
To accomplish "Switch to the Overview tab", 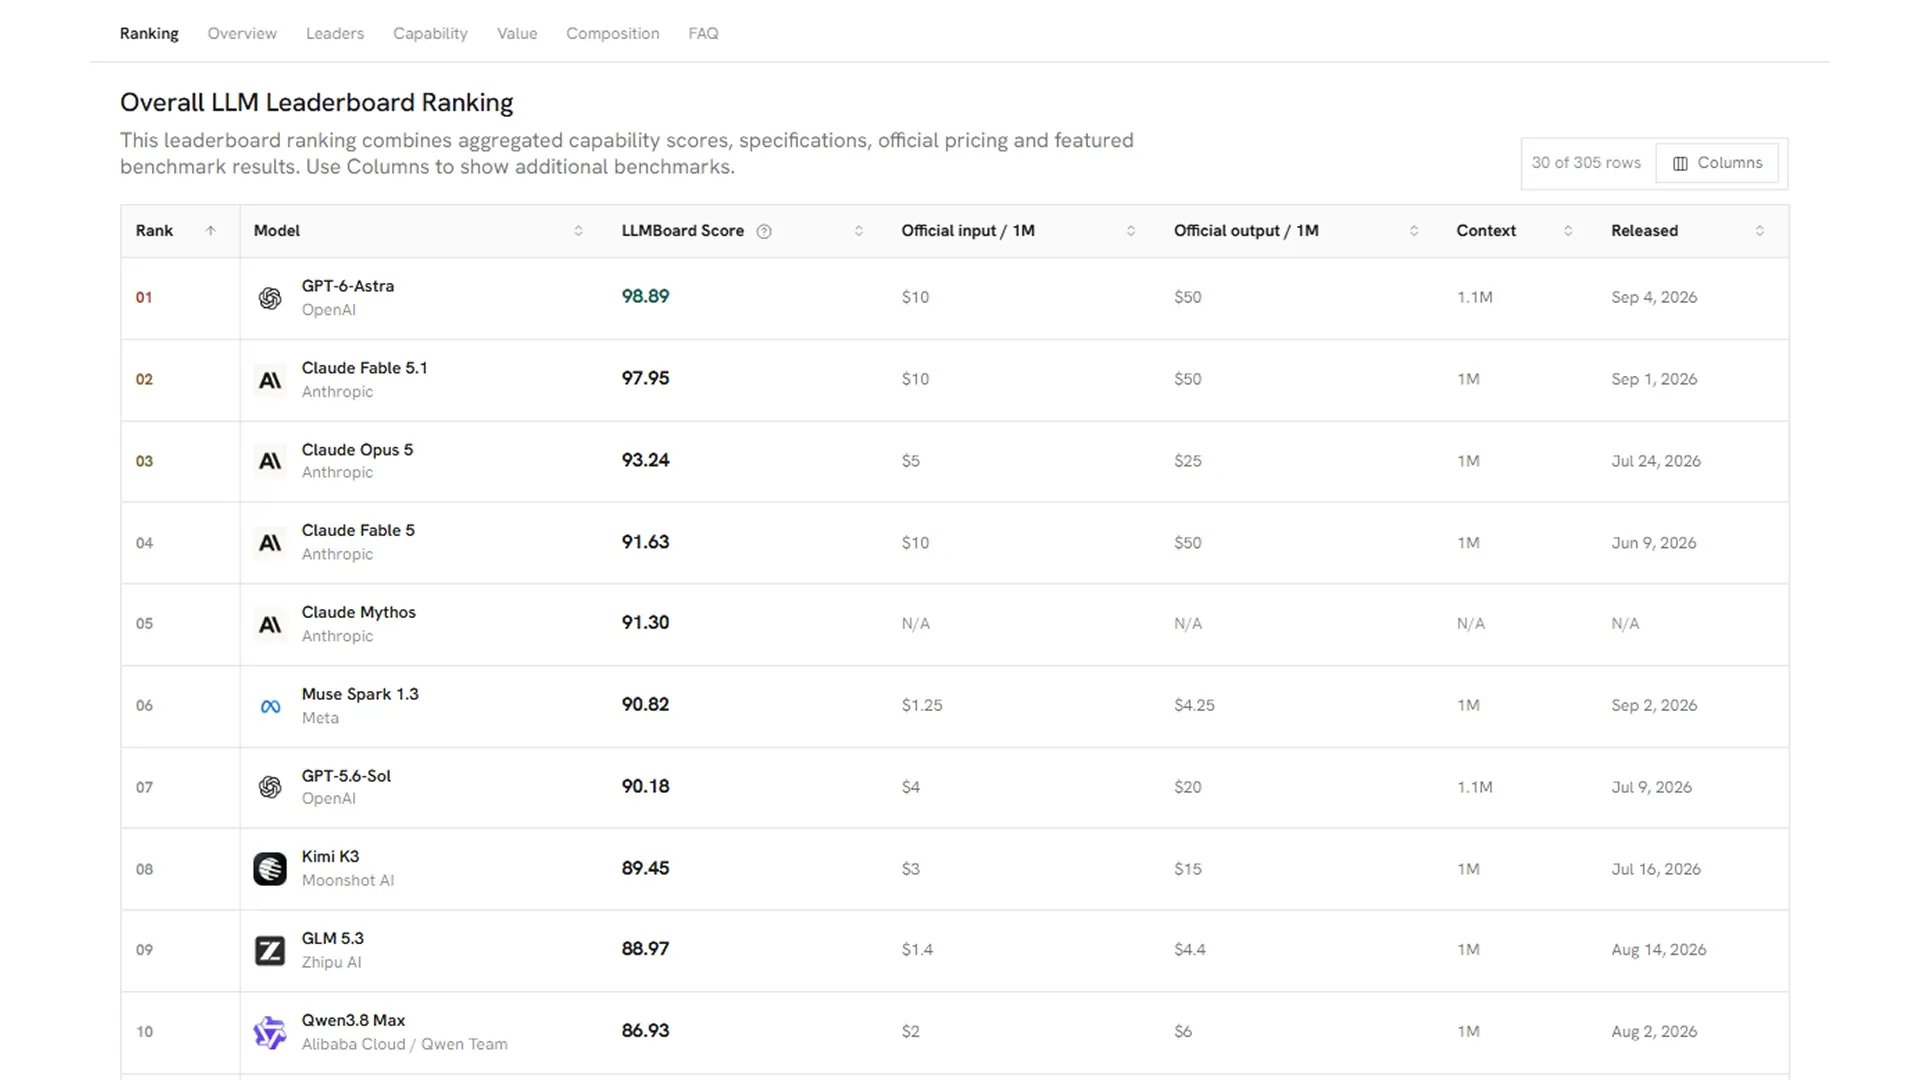I will 242,33.
